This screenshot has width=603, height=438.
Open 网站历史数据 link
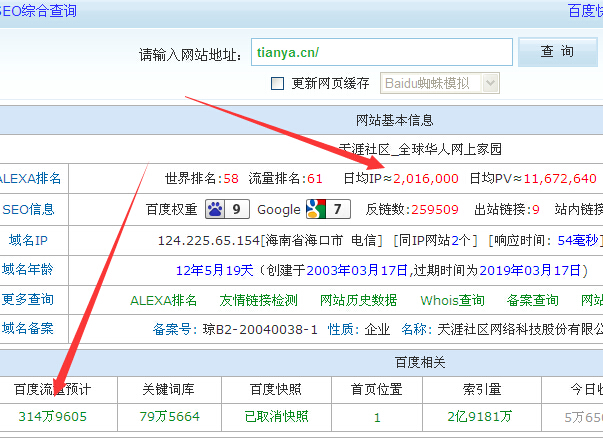tap(358, 300)
